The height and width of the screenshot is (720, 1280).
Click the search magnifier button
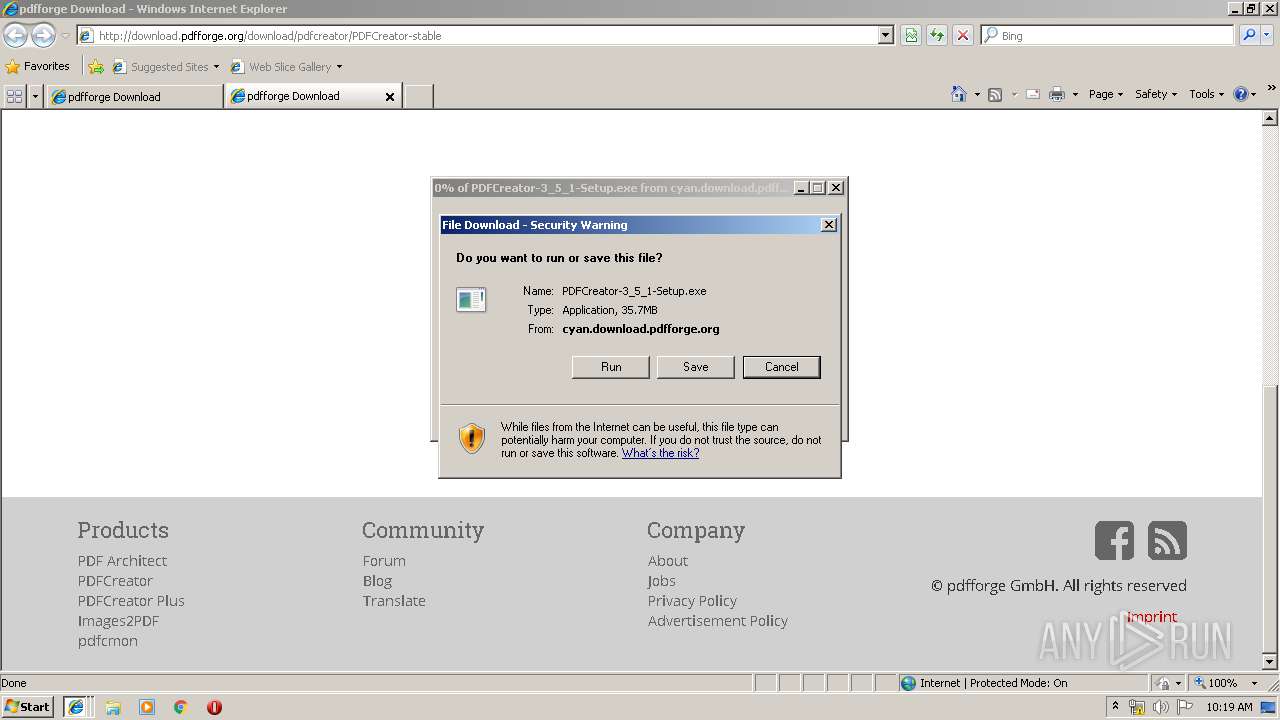tap(1248, 35)
